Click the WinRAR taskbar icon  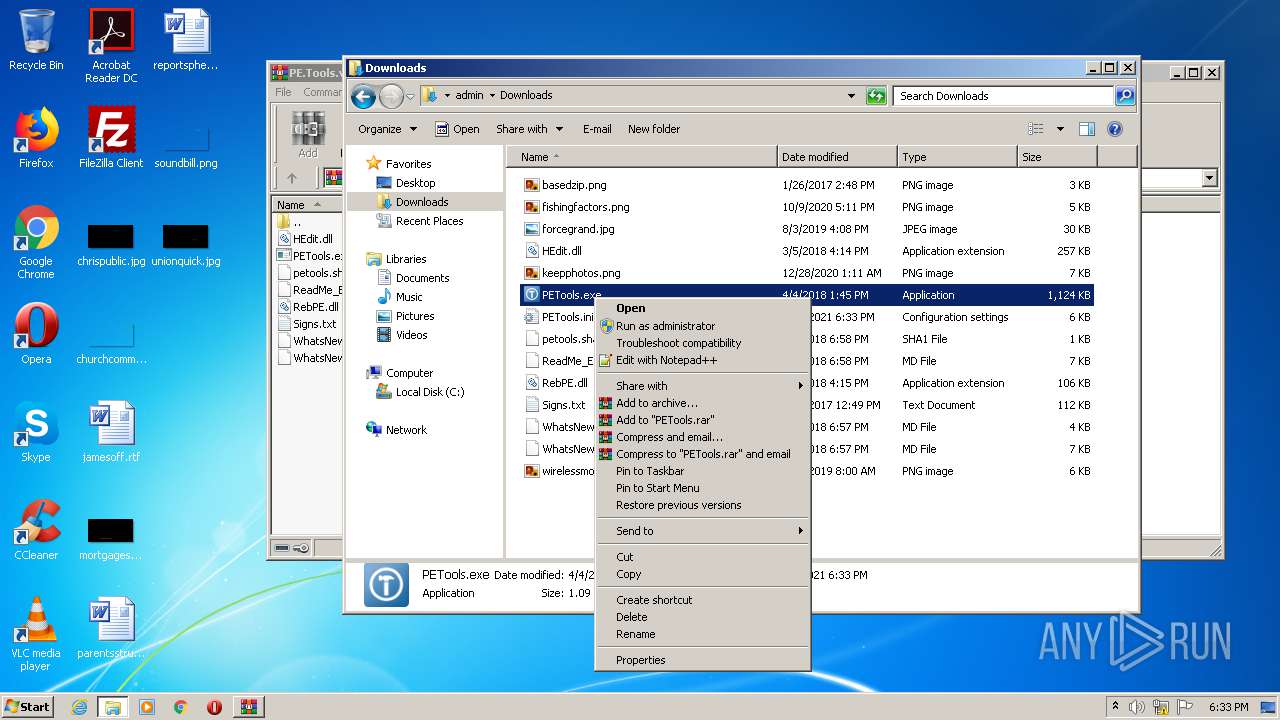click(248, 707)
